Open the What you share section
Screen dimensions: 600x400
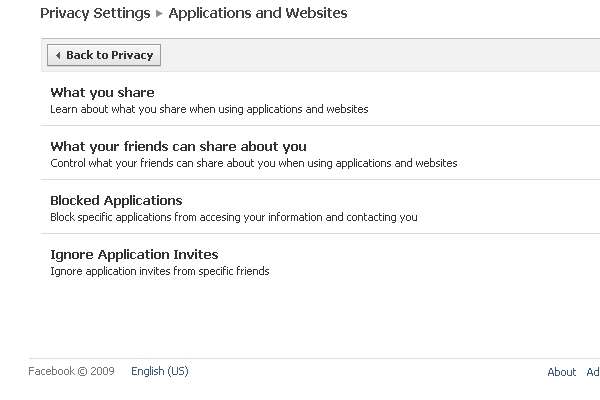tap(102, 92)
